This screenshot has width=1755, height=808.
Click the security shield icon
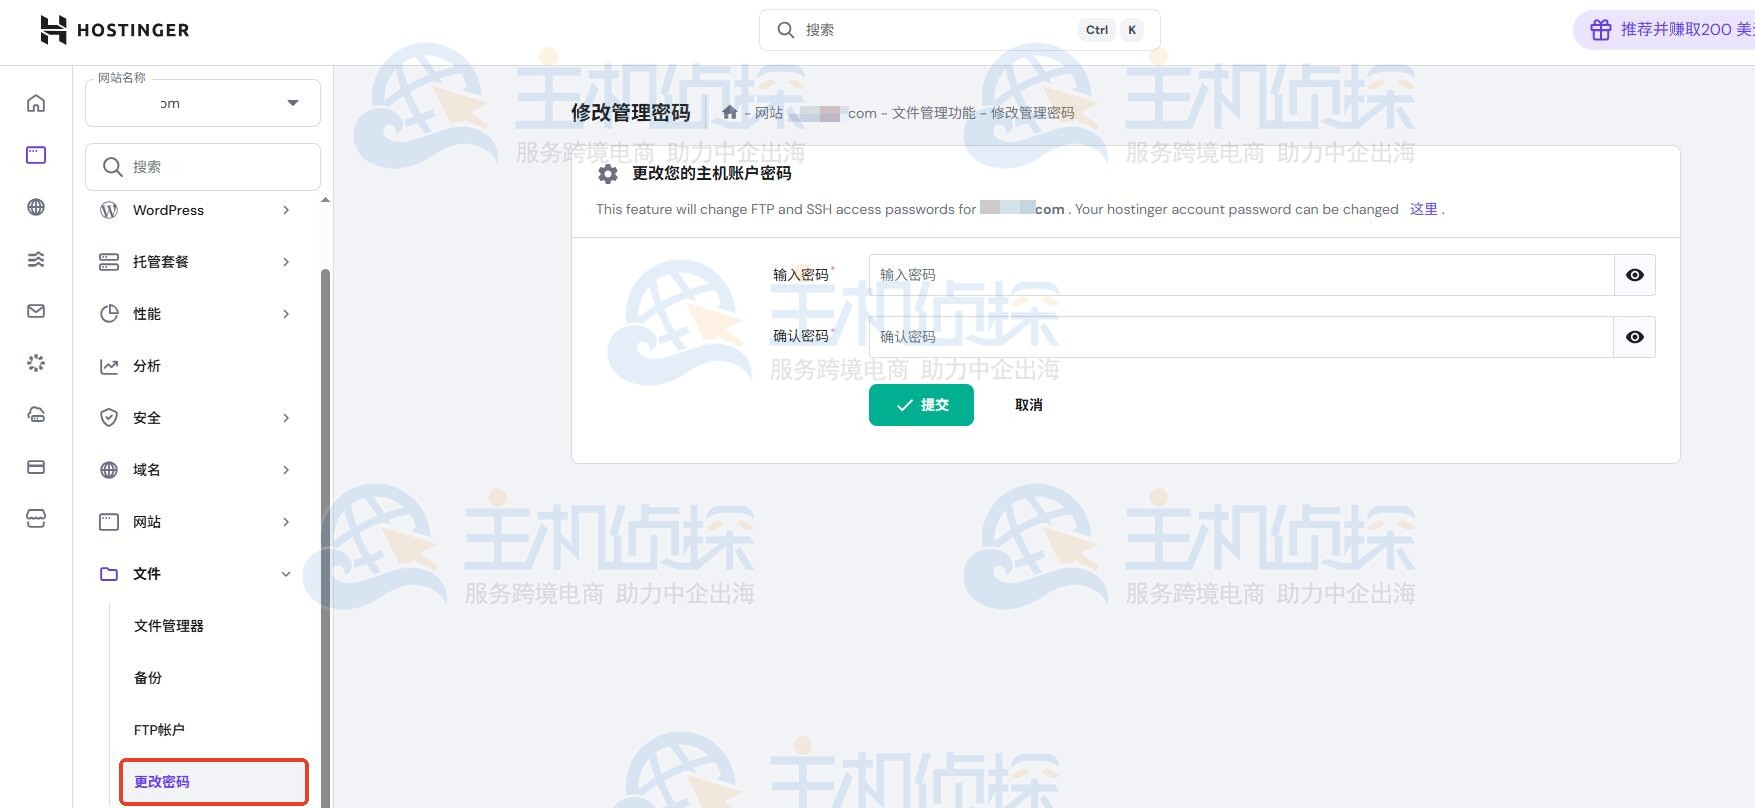click(109, 418)
